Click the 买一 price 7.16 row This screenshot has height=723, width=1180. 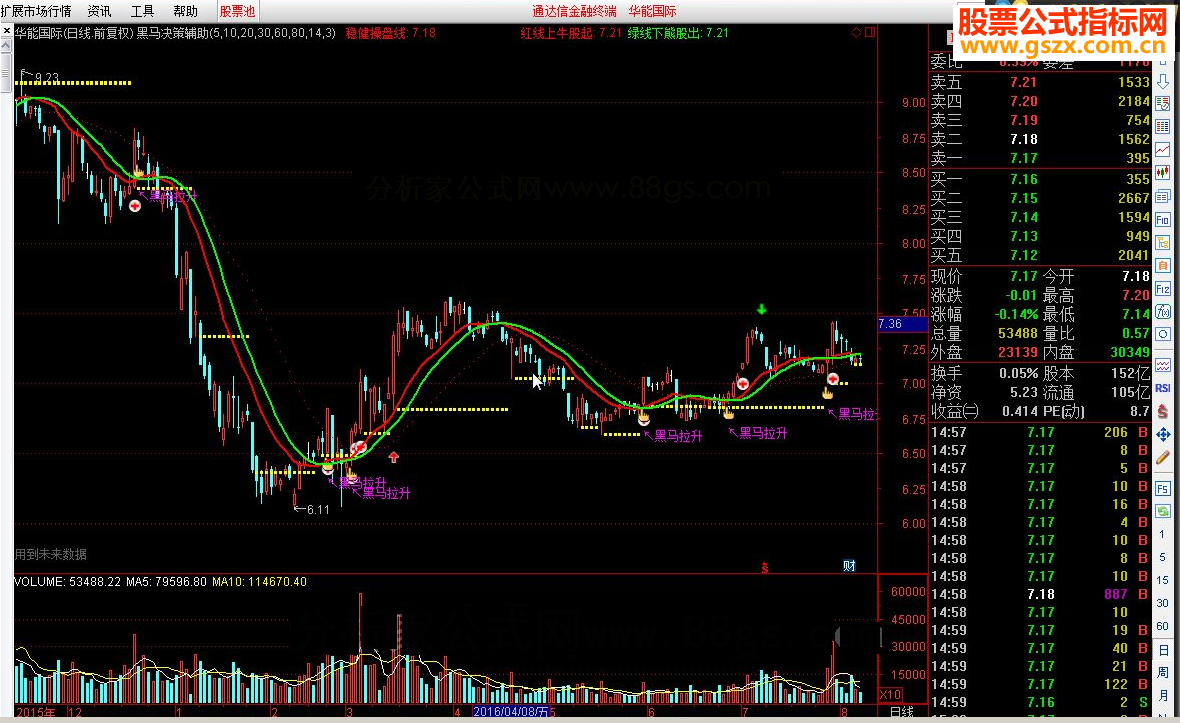pyautogui.click(x=1040, y=179)
